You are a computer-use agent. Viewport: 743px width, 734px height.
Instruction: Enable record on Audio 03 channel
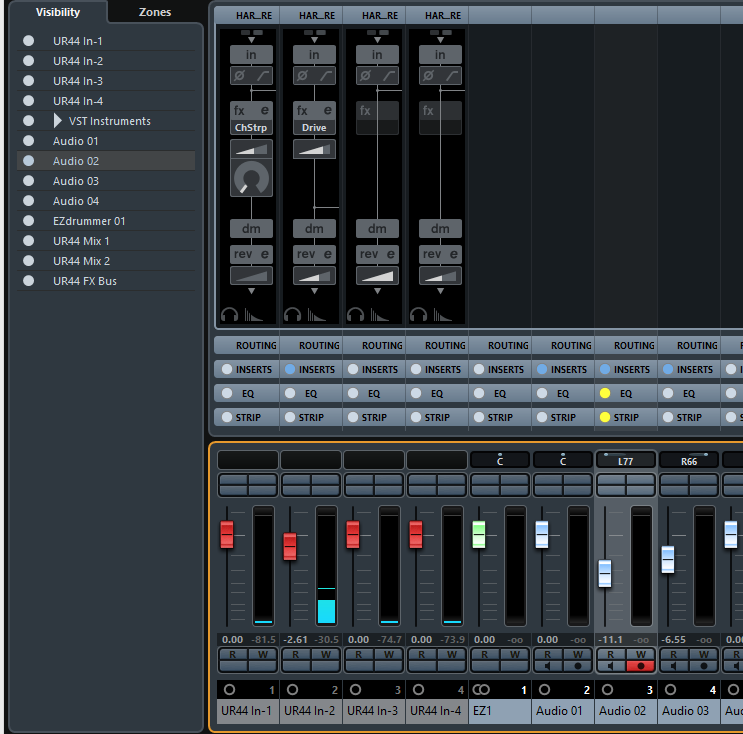[x=704, y=666]
